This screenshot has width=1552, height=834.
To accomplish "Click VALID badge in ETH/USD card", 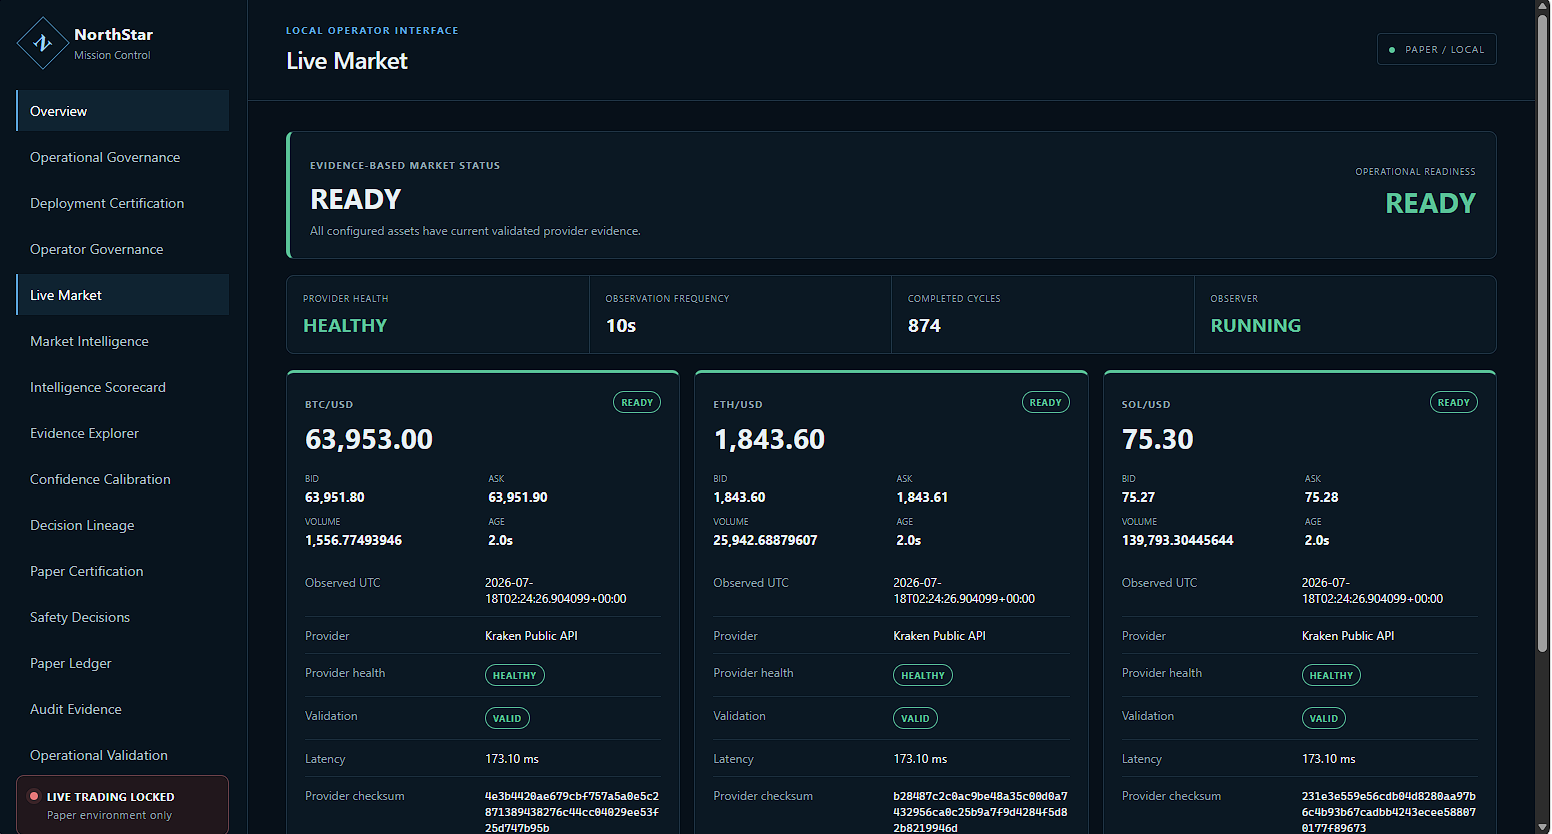I will coord(915,719).
